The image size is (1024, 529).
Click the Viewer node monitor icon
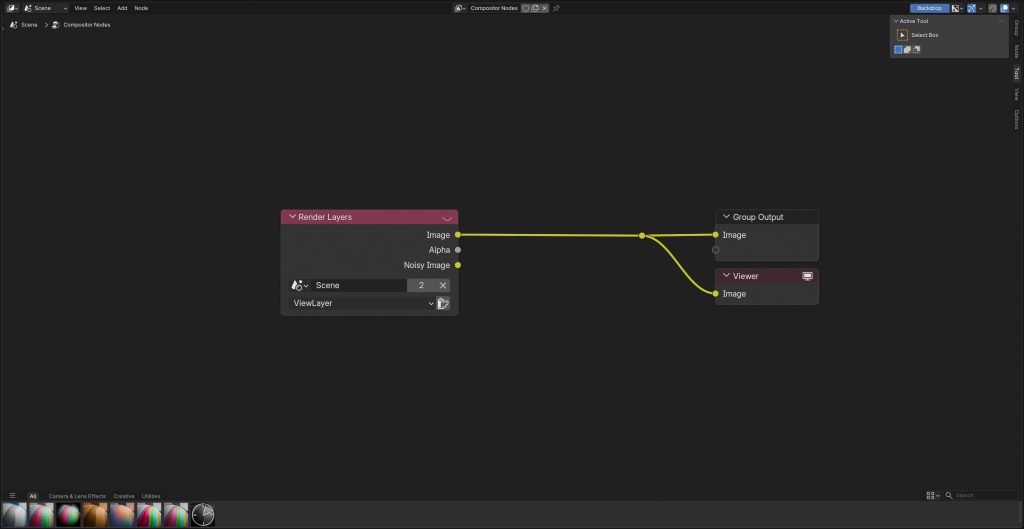[807, 276]
